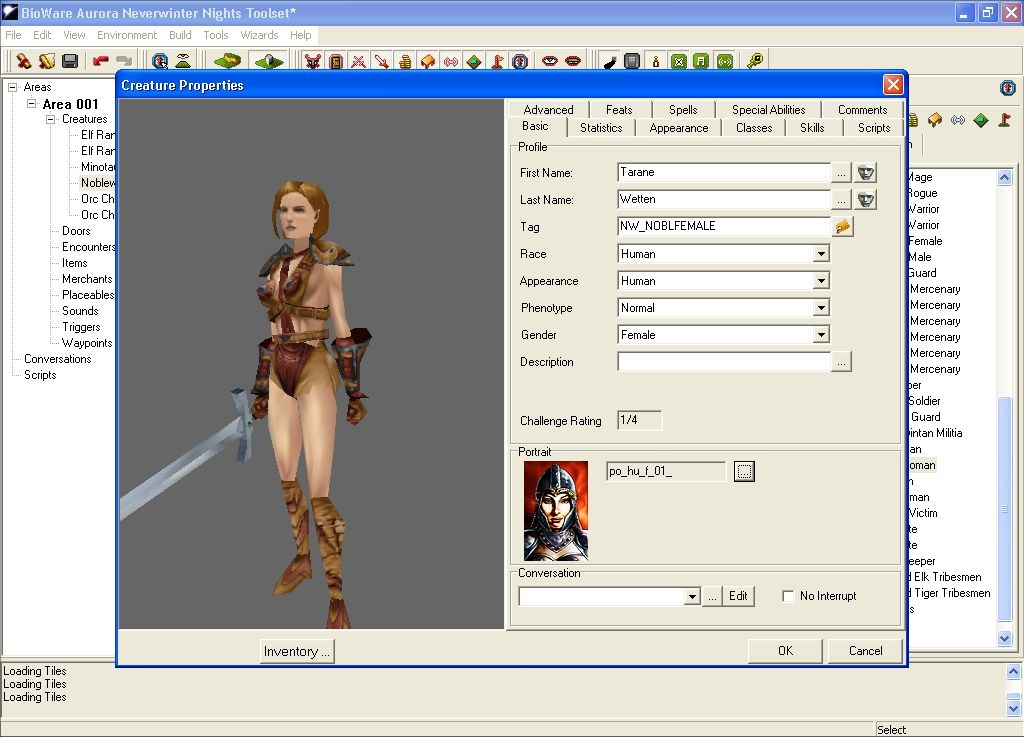
Task: Click the red Undo arrow in toolbar
Action: click(x=100, y=61)
